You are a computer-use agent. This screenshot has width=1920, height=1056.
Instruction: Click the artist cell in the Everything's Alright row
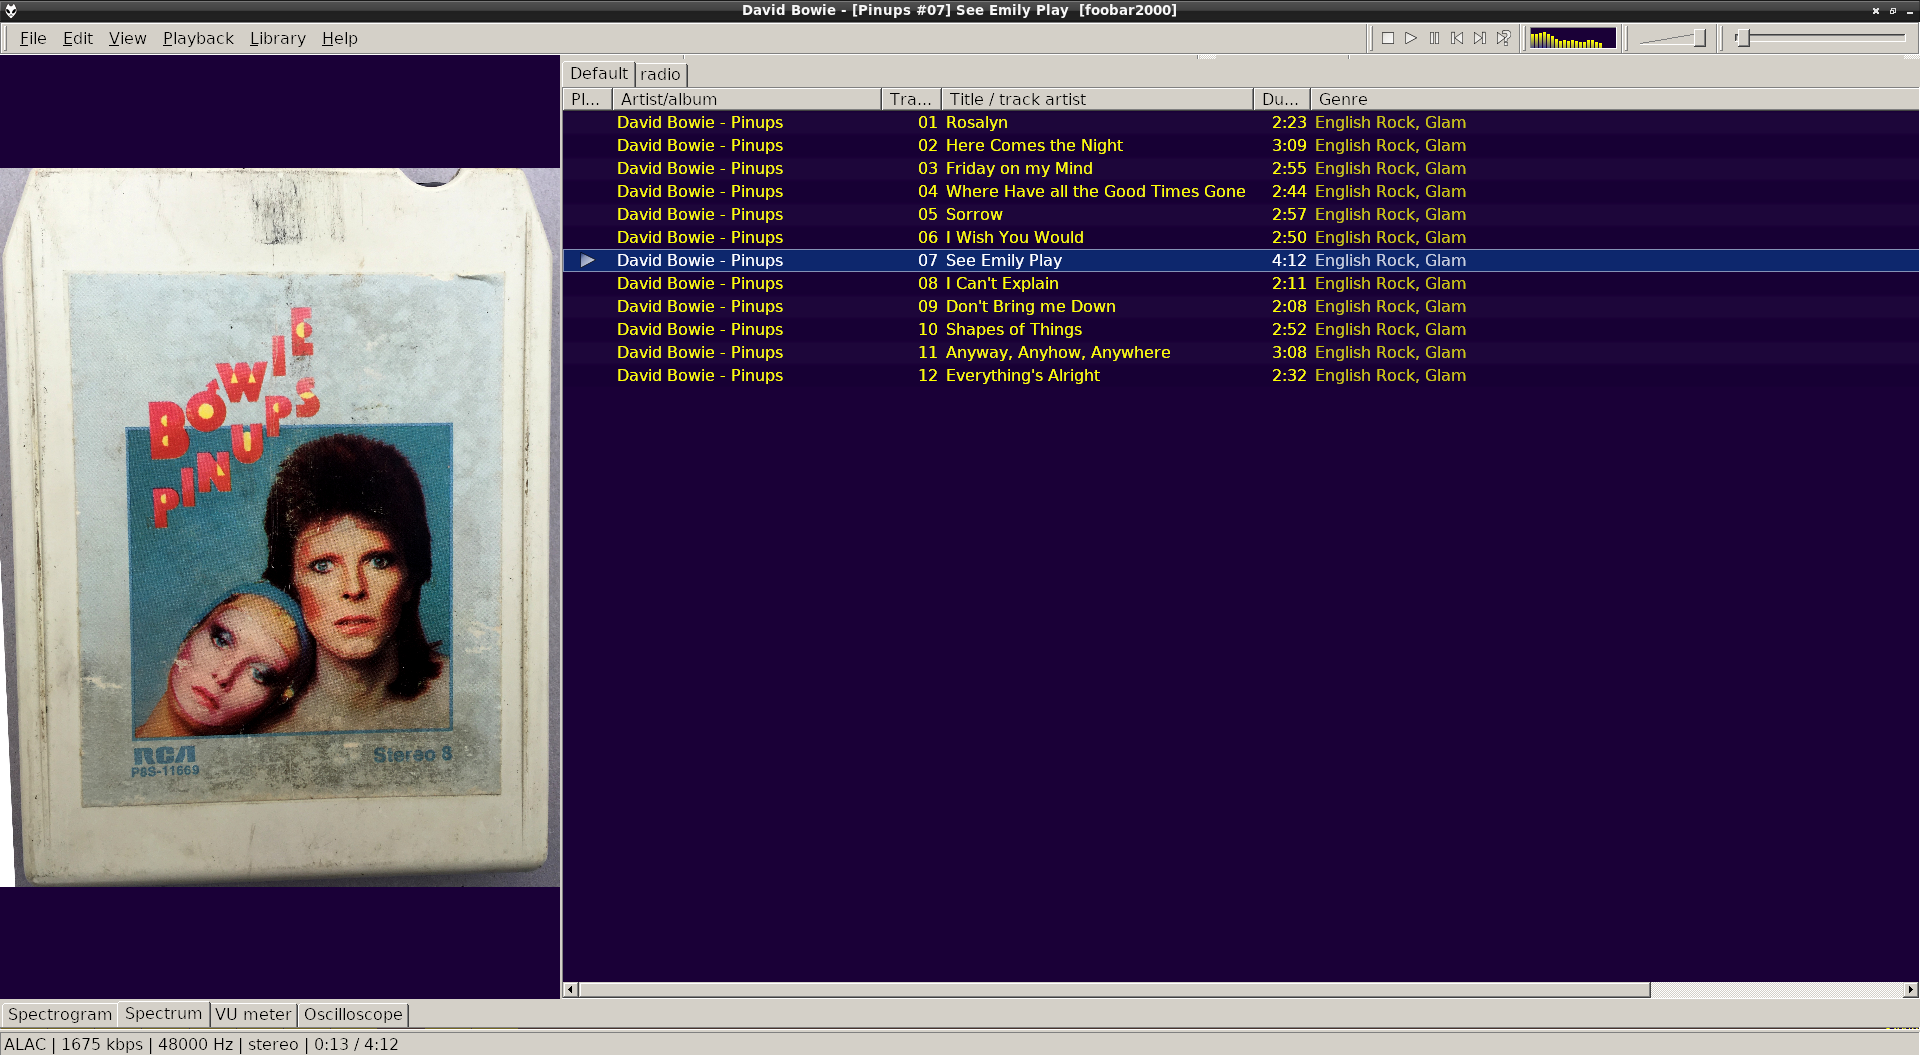point(700,375)
